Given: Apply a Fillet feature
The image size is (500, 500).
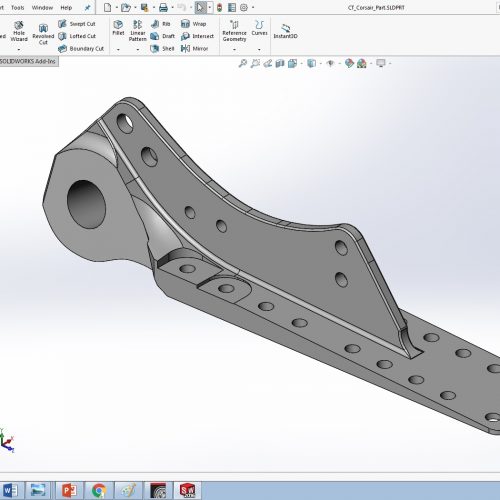Looking at the screenshot, I should pos(118,28).
